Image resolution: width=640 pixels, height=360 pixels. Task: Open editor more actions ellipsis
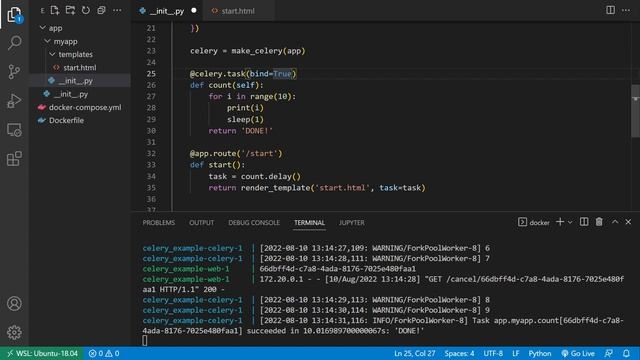tap(626, 10)
